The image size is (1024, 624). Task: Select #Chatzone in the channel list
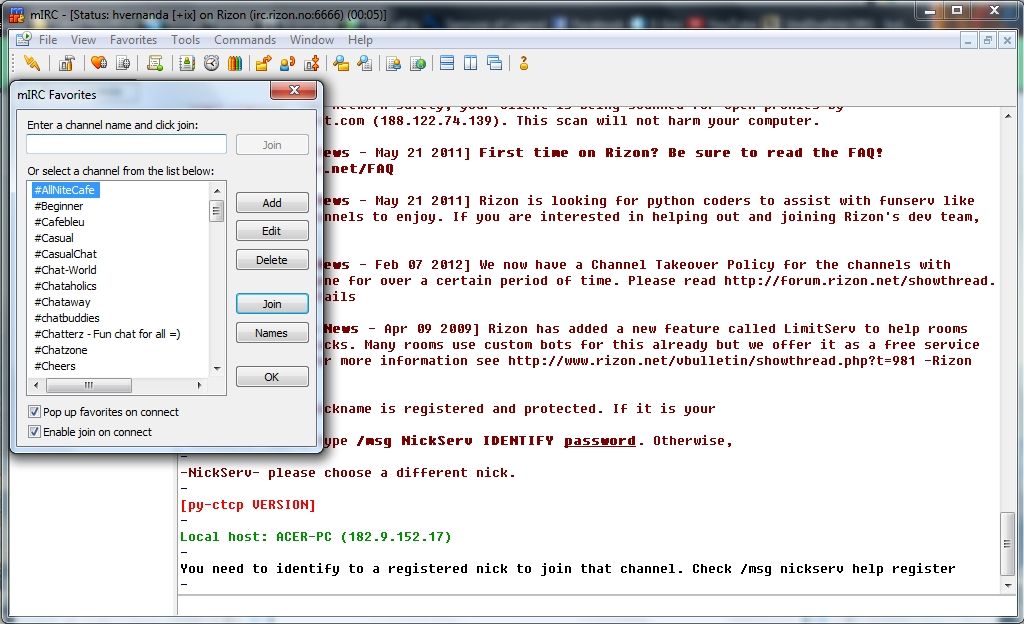click(61, 350)
